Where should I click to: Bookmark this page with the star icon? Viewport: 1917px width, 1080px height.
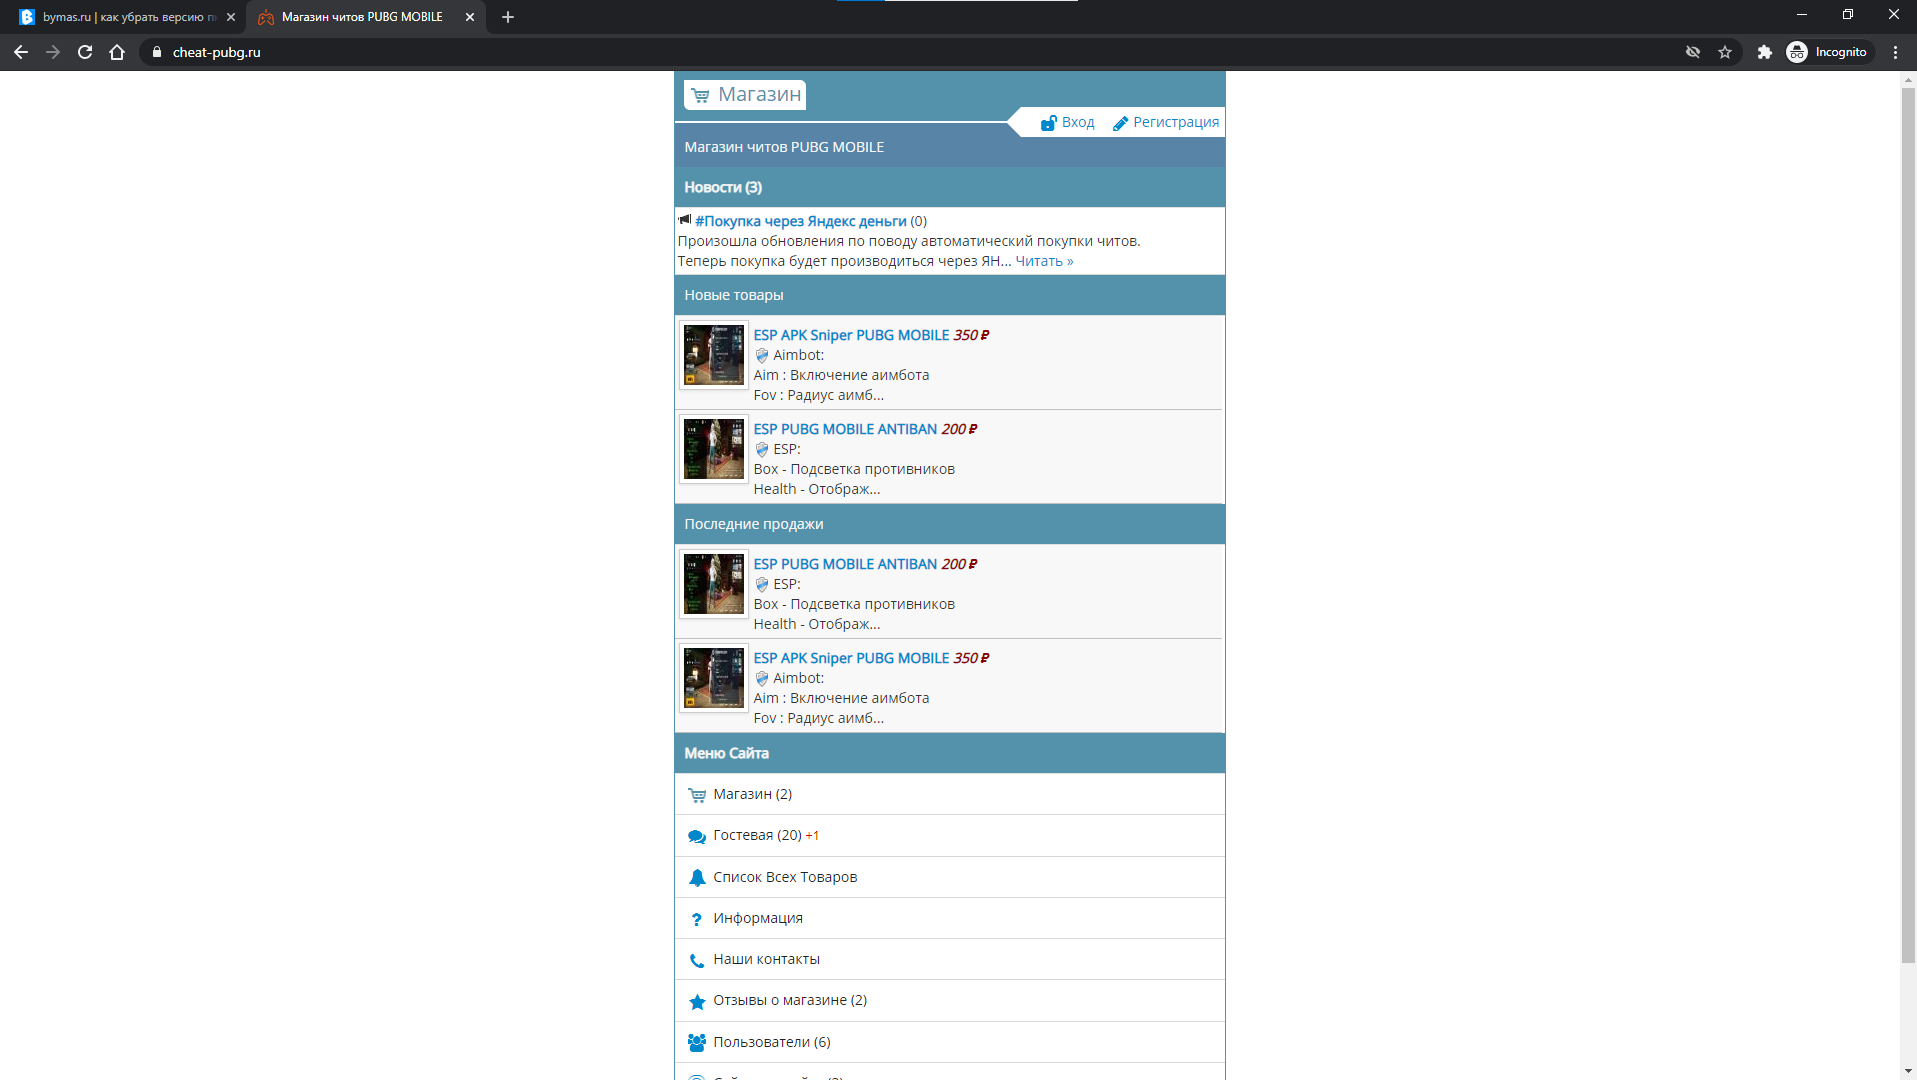(x=1725, y=52)
